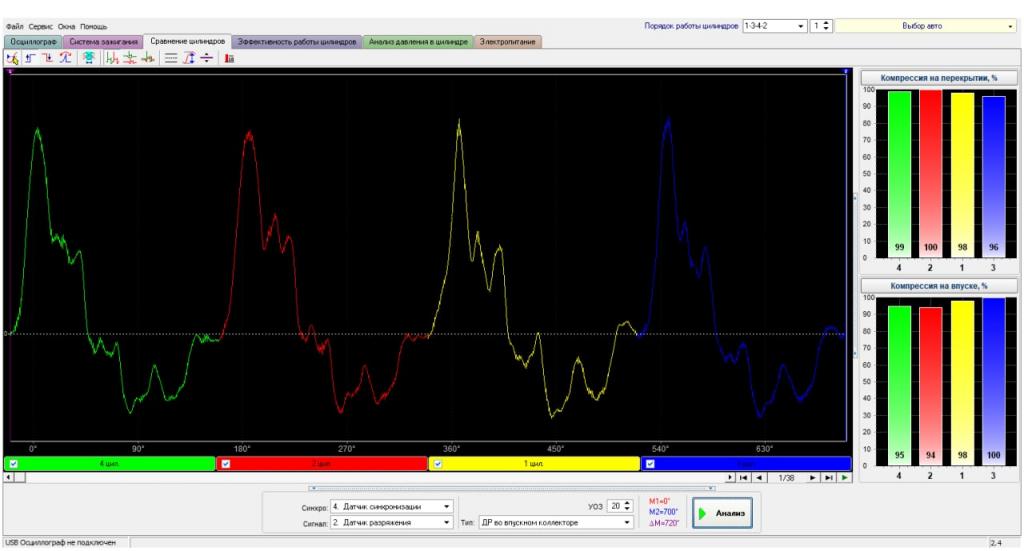Click the 'ΔM=720°' marker text

coord(664,523)
